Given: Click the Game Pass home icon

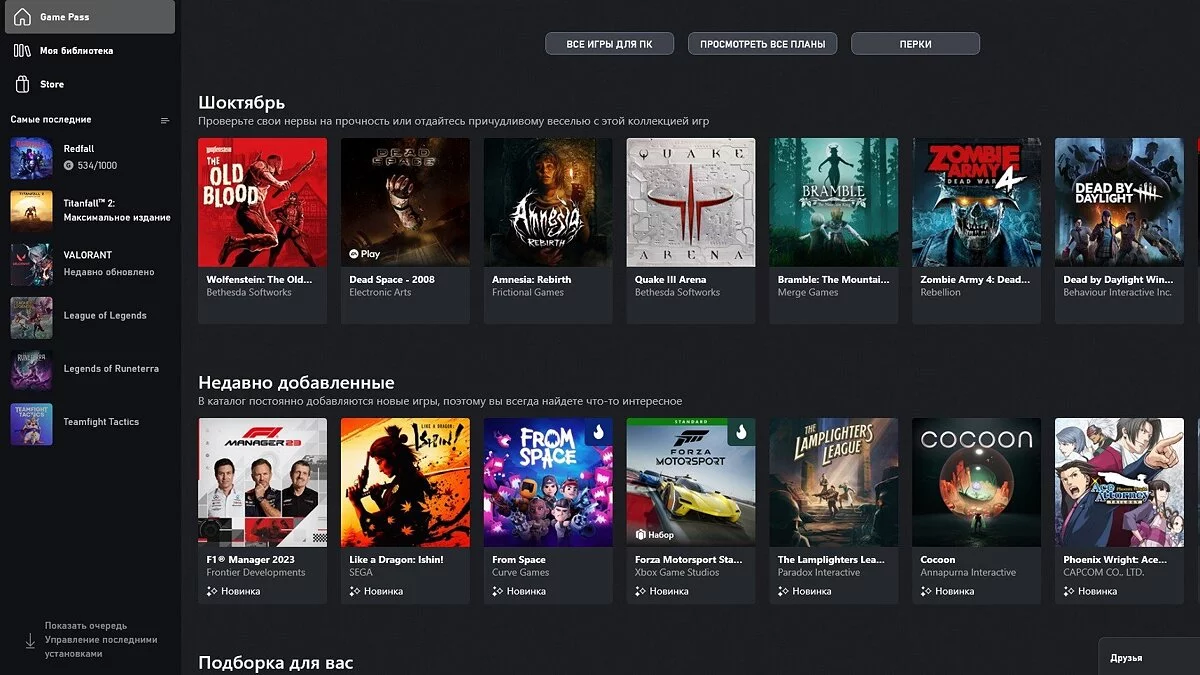Looking at the screenshot, I should click(x=22, y=17).
